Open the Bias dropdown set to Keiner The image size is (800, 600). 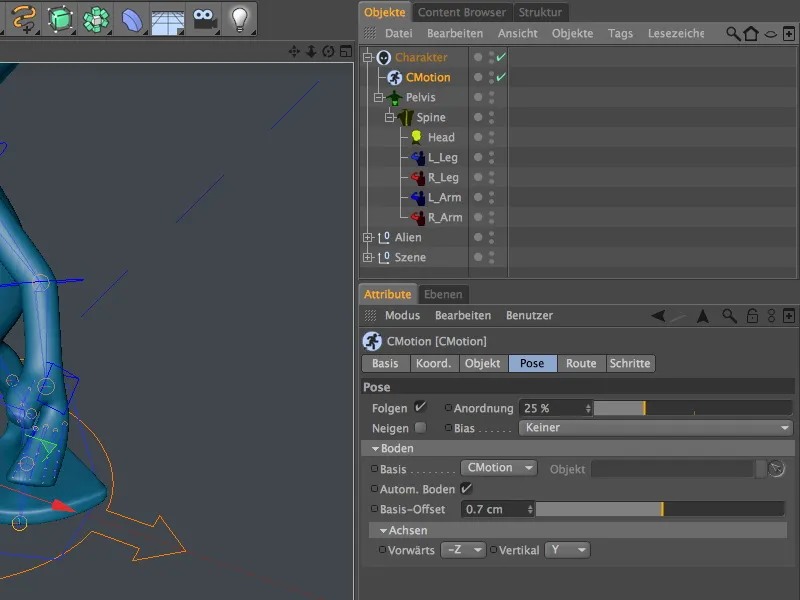pos(656,428)
